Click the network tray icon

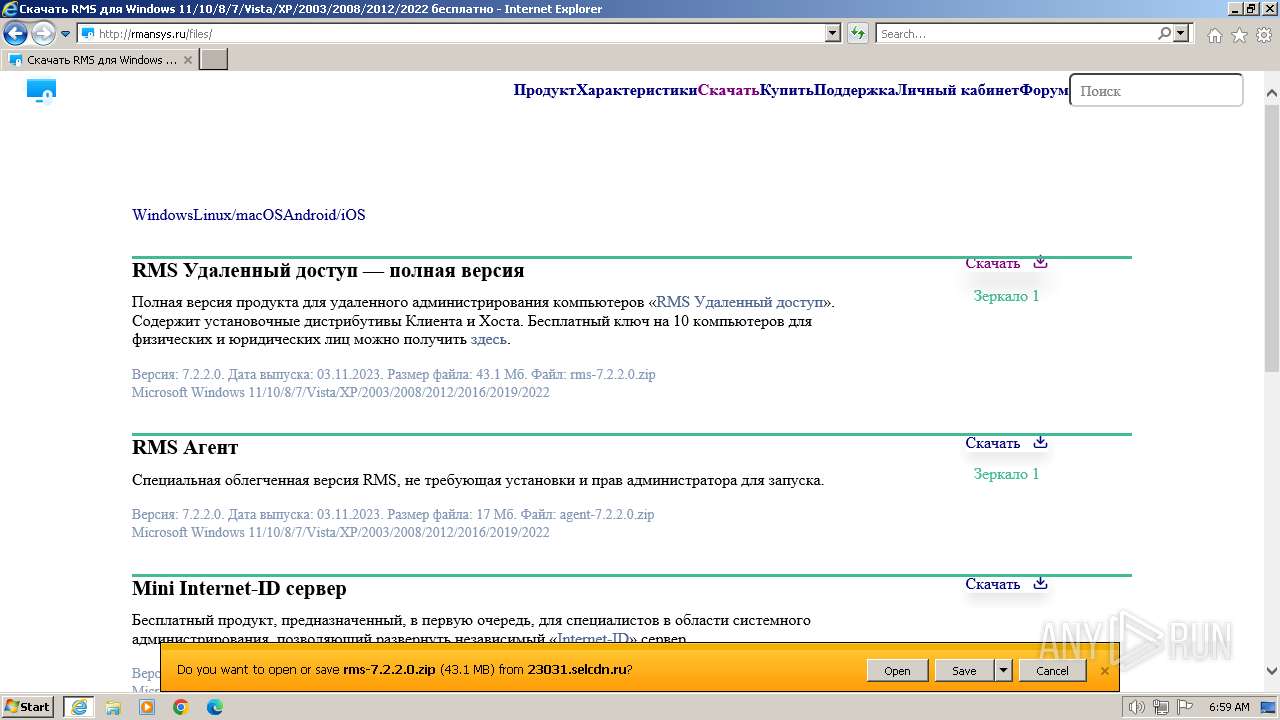(x=1161, y=707)
